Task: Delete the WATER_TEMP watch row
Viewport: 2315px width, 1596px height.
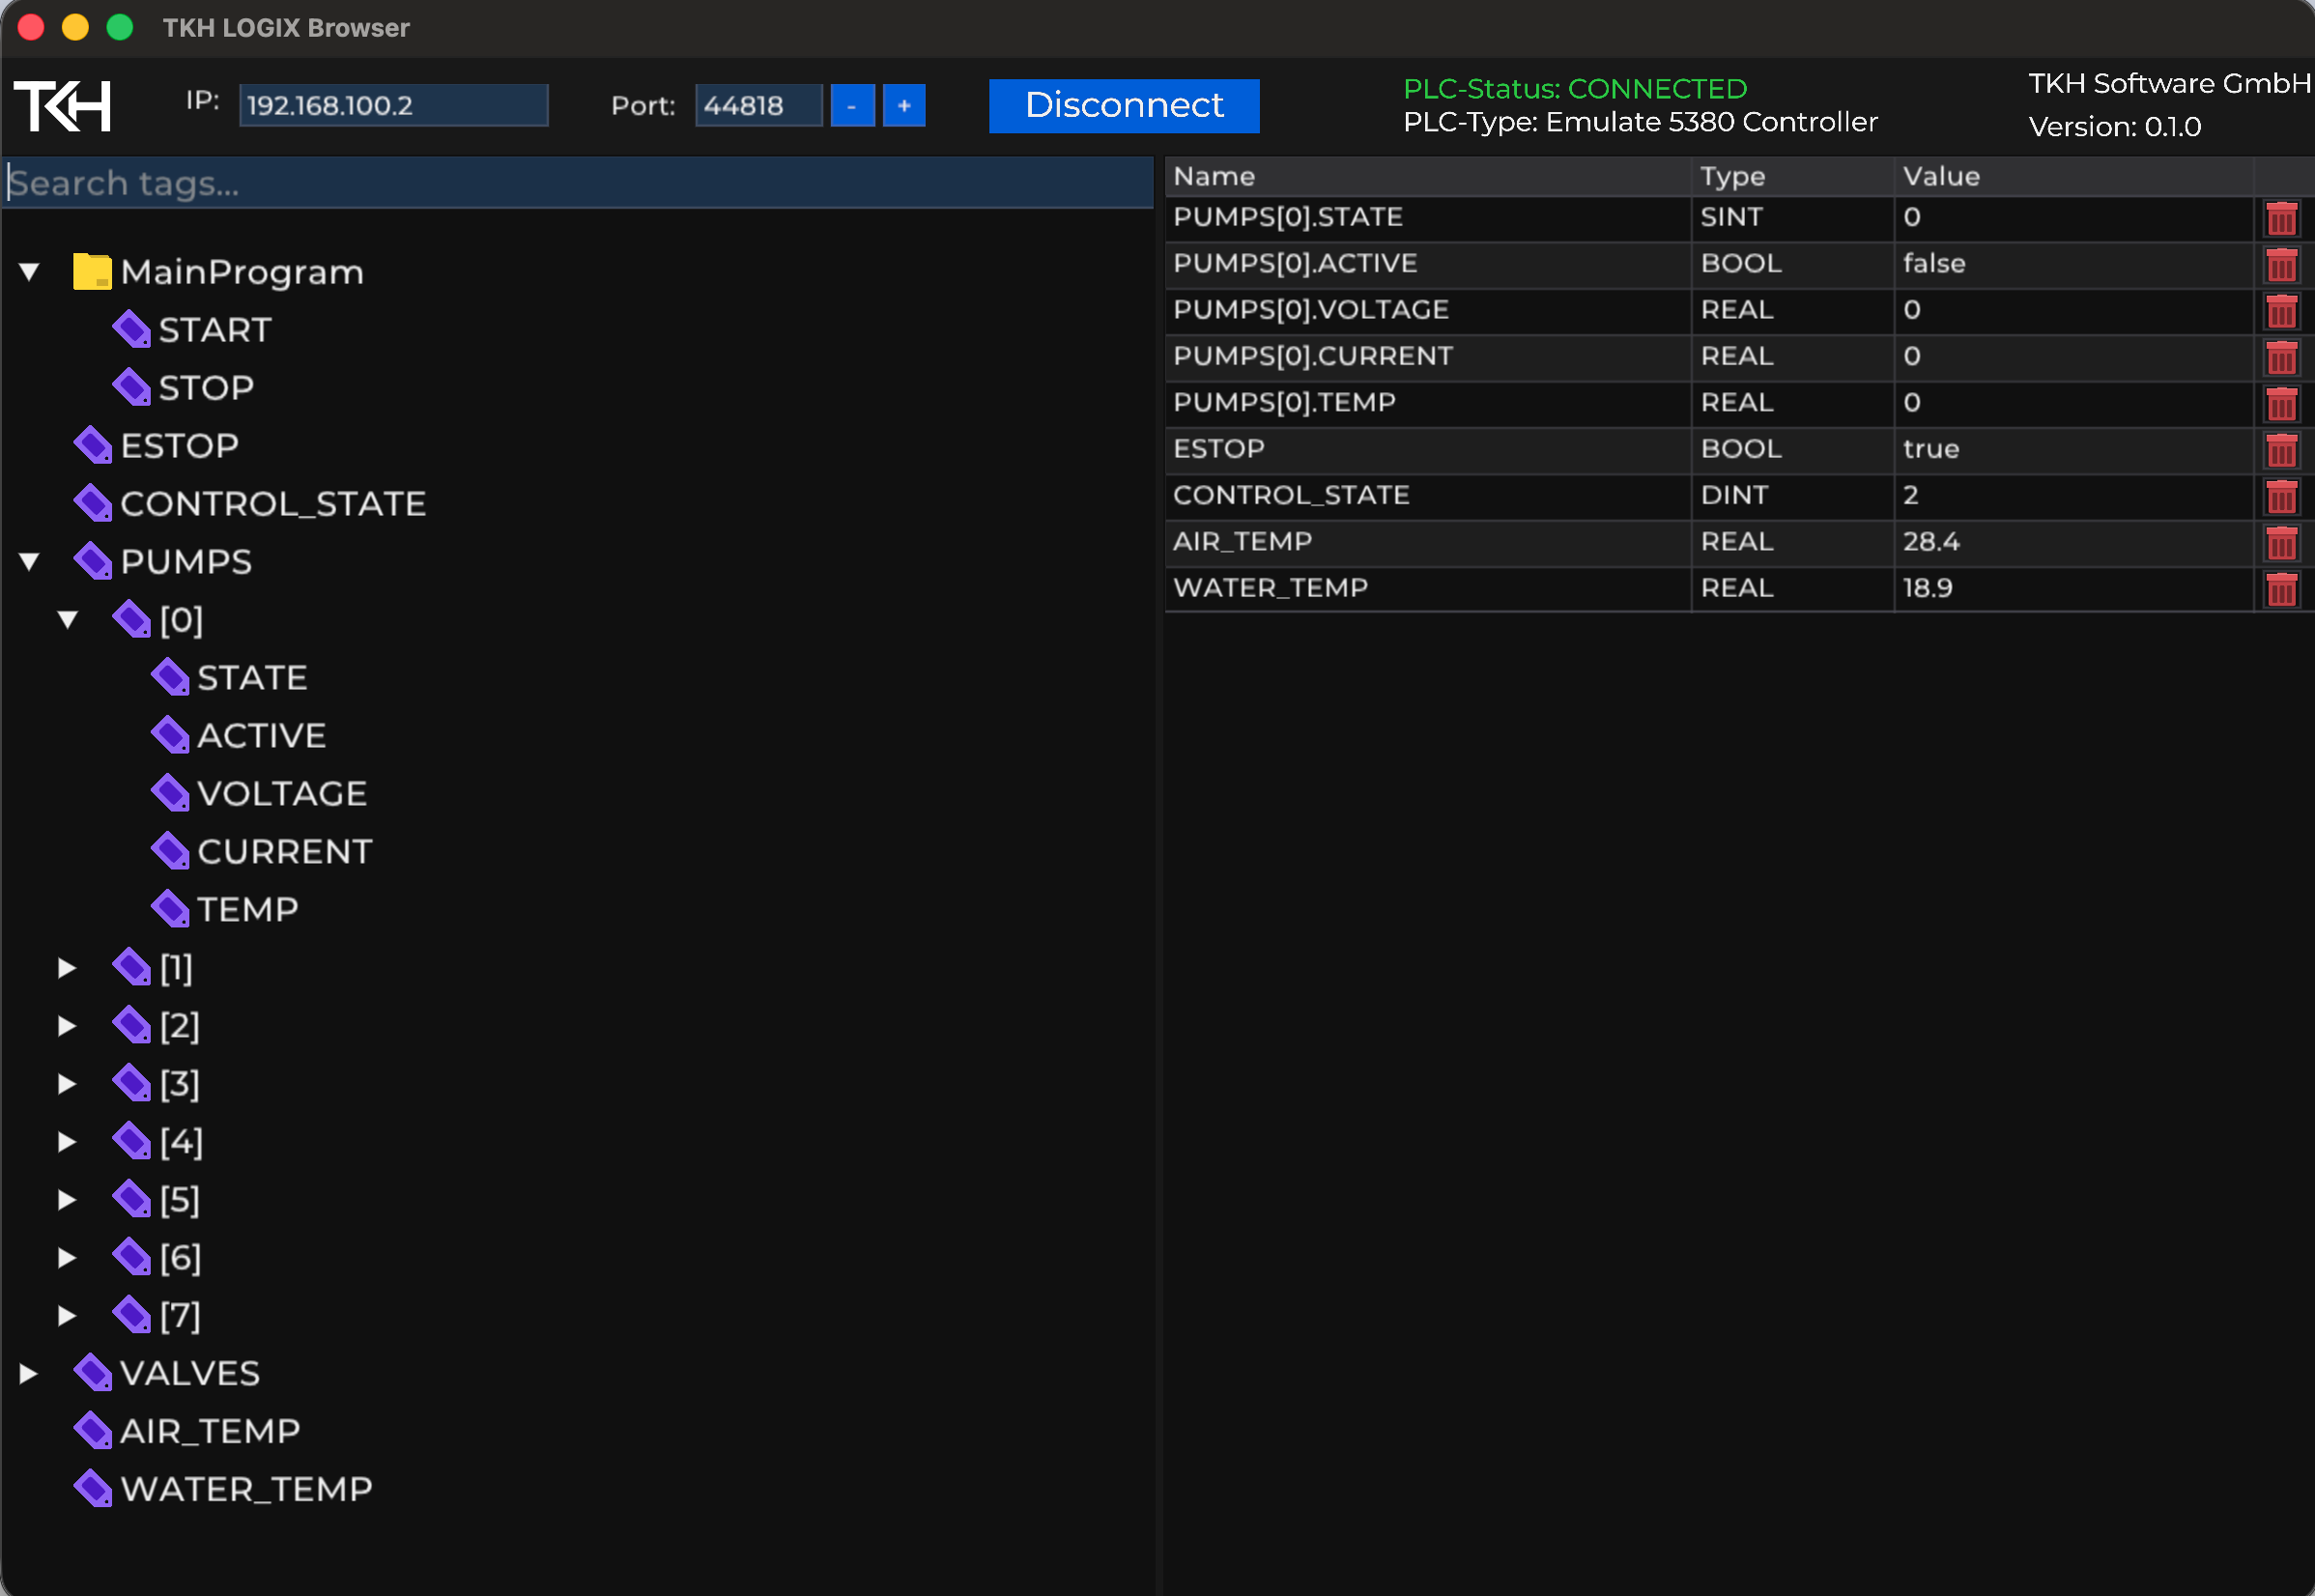Action: click(2281, 589)
